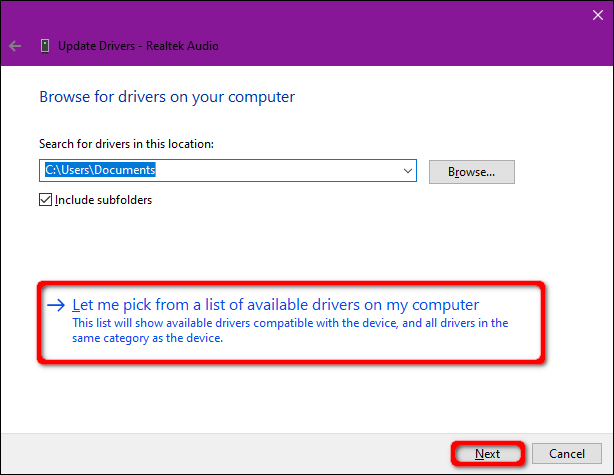Click the Search for drivers in this location label
This screenshot has height=475, width=614.
[x=126, y=144]
